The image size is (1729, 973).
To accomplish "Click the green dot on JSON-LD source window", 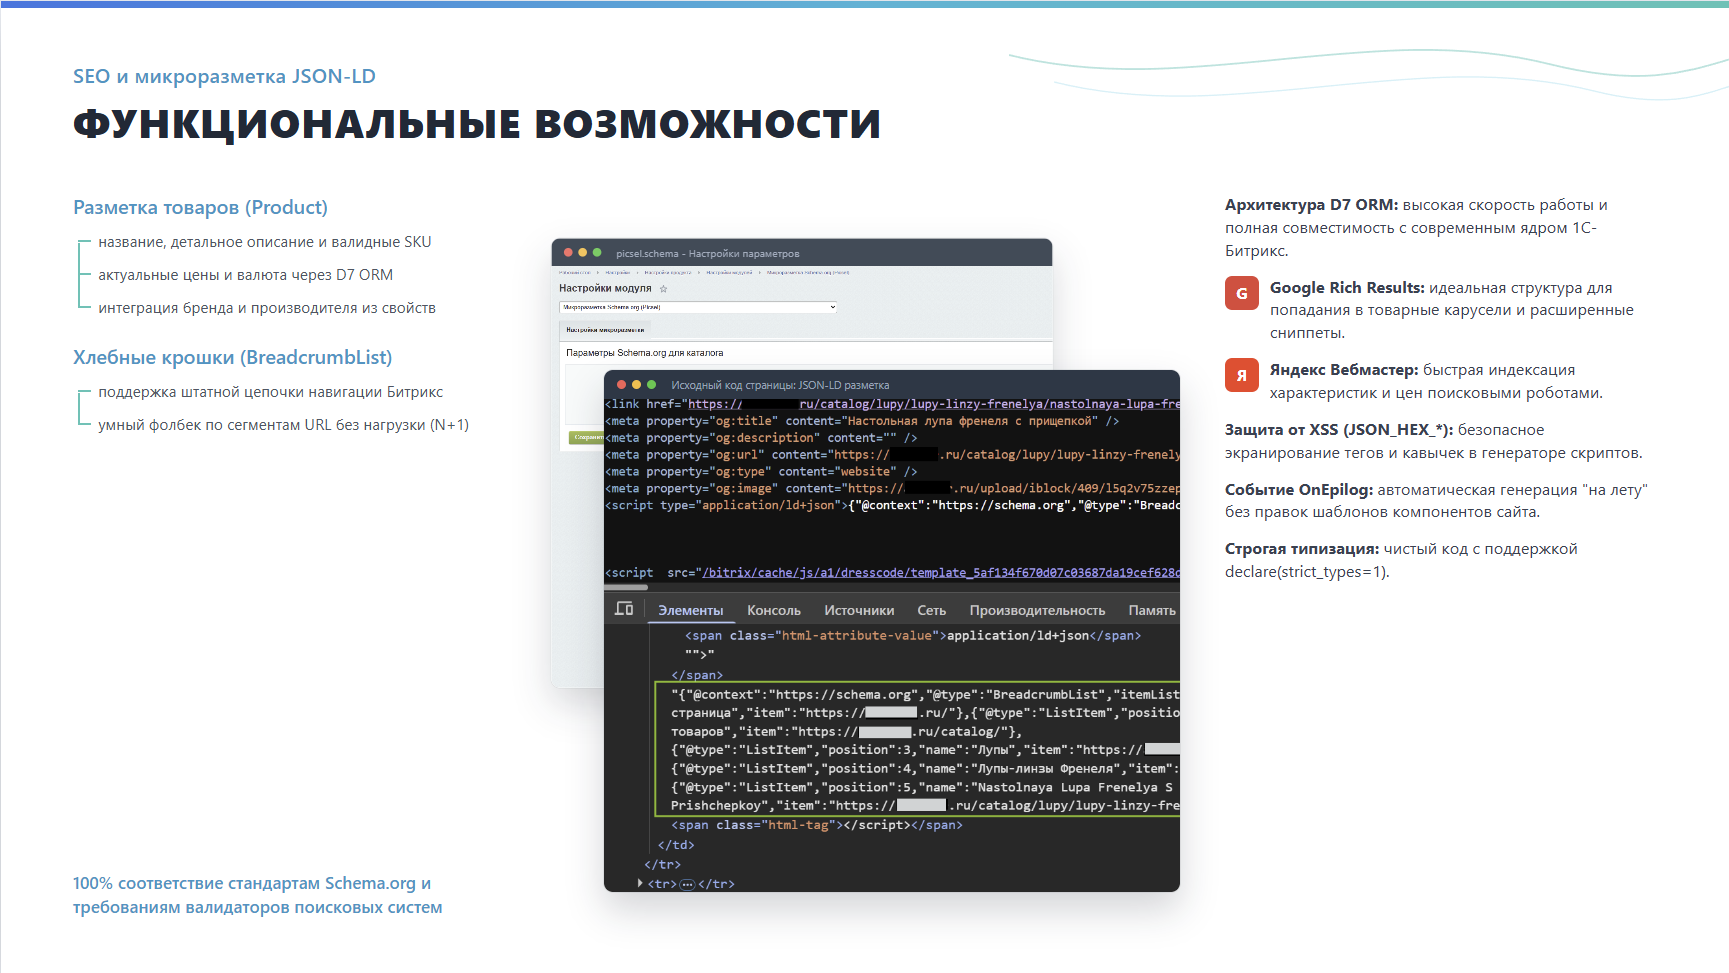I will tap(651, 385).
